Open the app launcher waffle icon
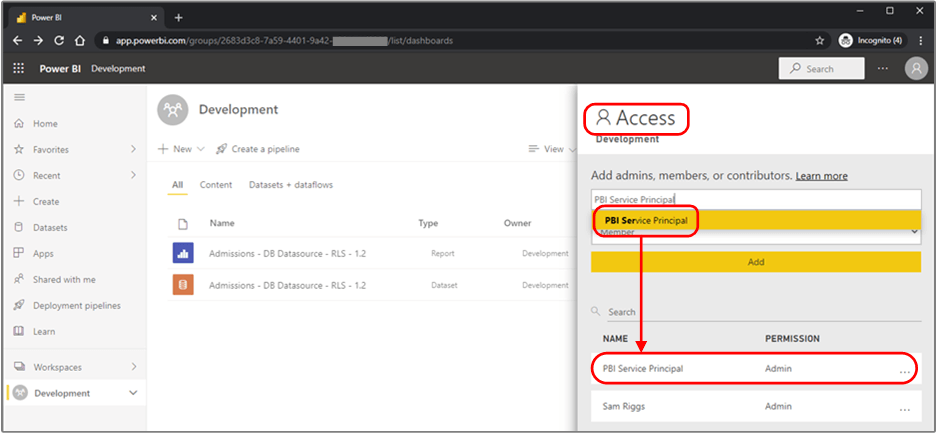 pyautogui.click(x=19, y=69)
